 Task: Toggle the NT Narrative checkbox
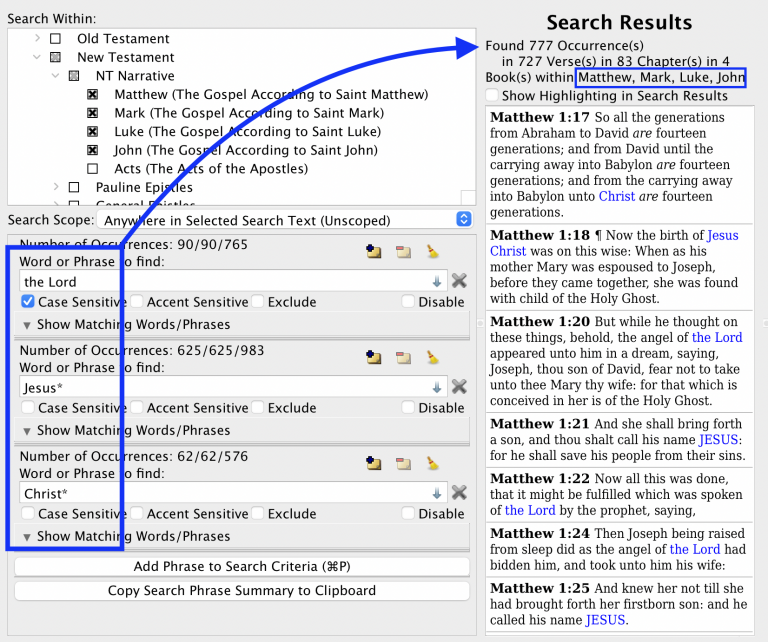pos(74,75)
